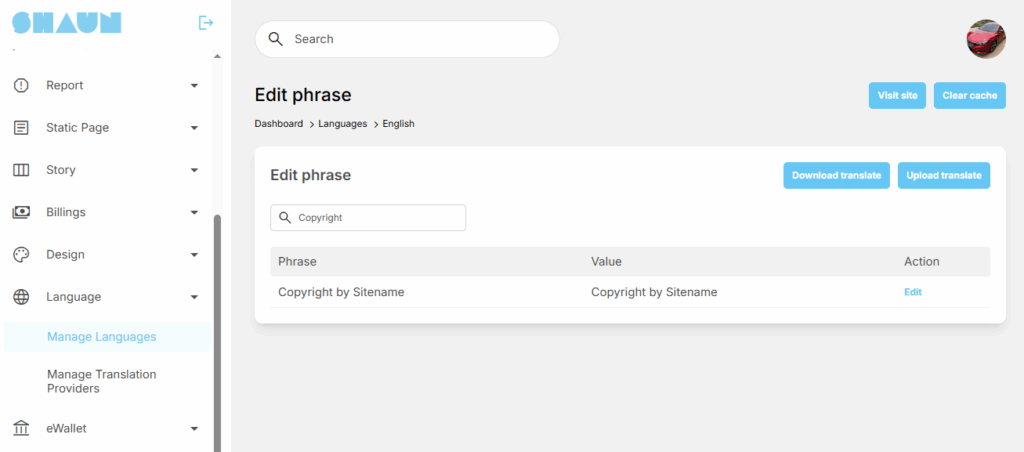Open Manage Languages menu item
The image size is (1024, 452).
(x=102, y=337)
